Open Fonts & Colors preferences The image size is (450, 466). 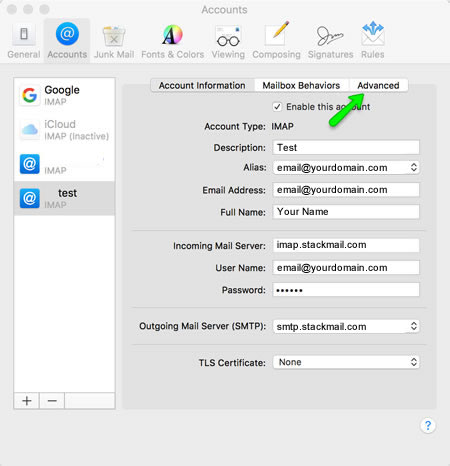click(x=172, y=41)
